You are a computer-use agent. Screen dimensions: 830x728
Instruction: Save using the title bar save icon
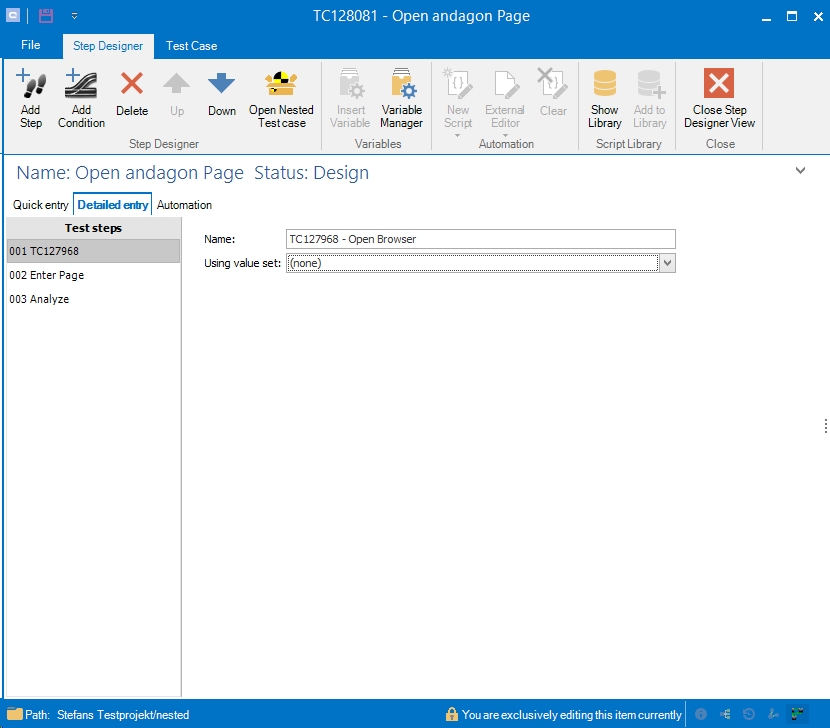click(x=46, y=16)
